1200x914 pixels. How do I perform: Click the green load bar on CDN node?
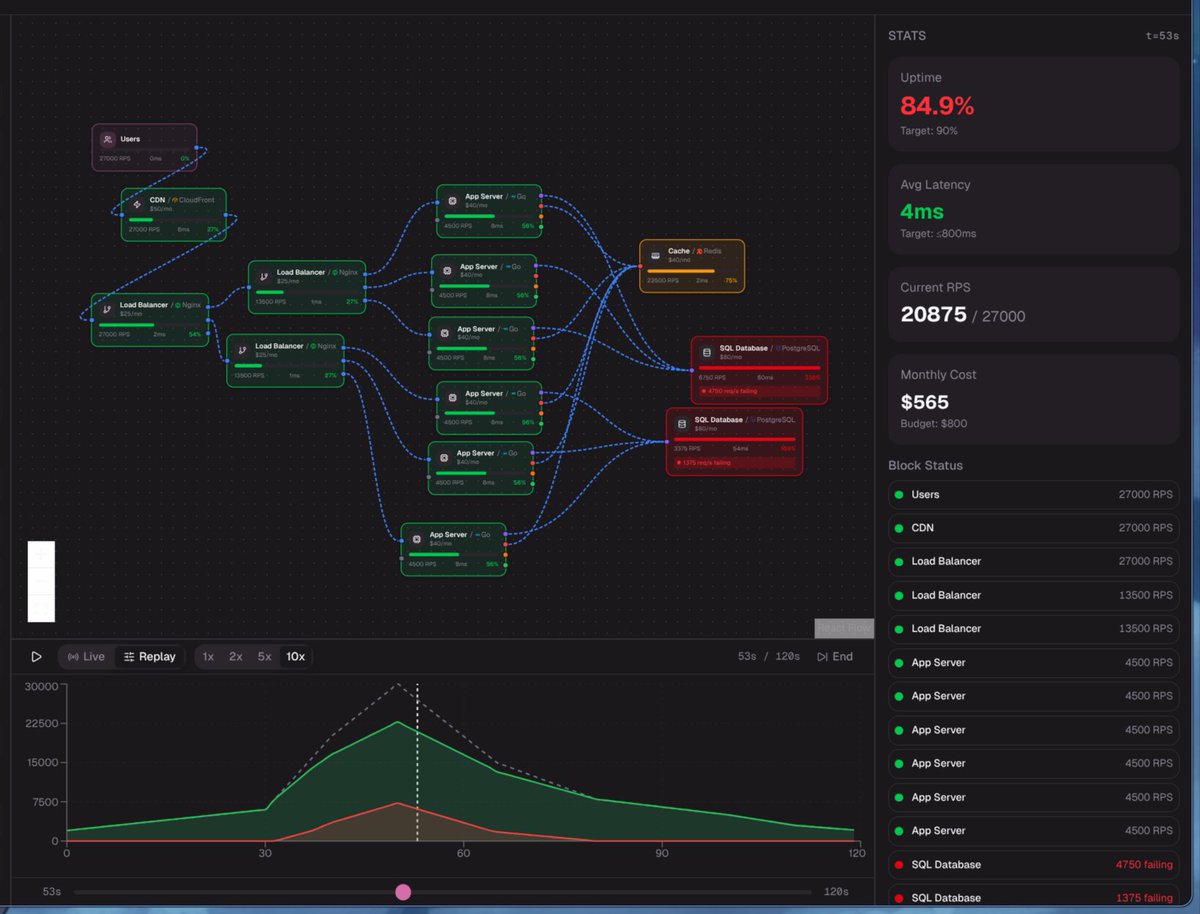click(142, 220)
